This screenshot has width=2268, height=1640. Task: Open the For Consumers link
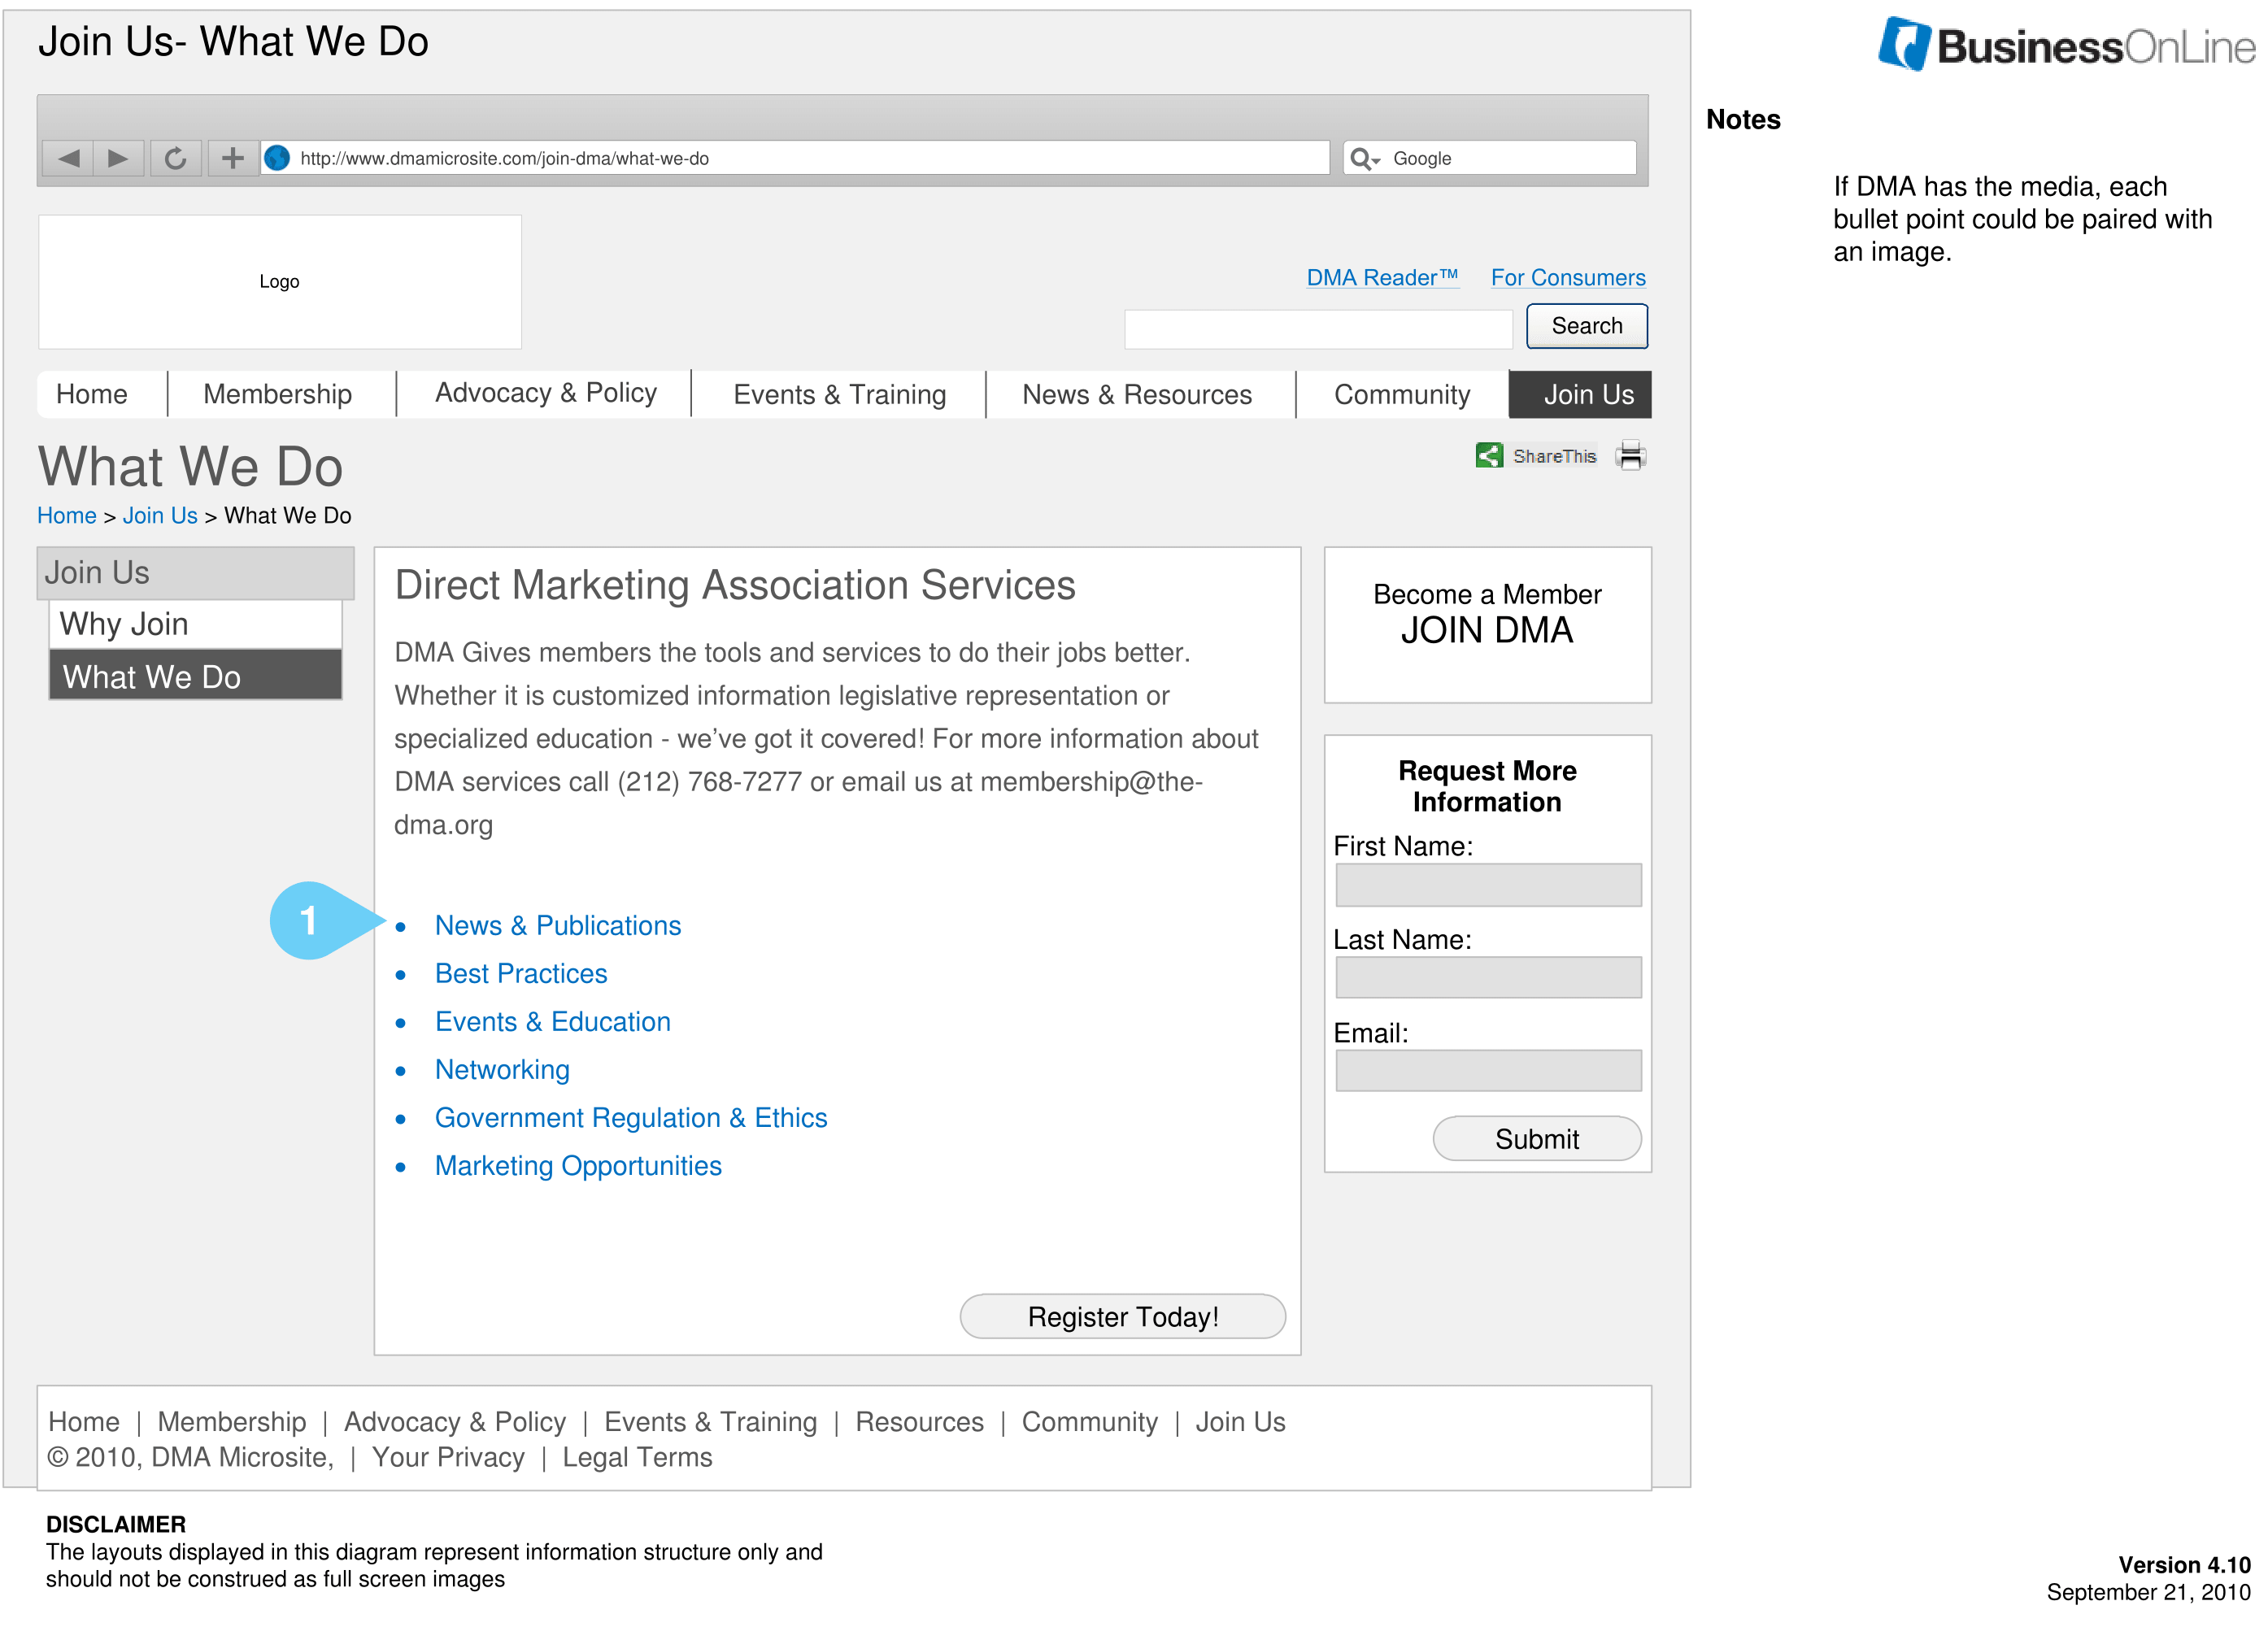click(1568, 278)
